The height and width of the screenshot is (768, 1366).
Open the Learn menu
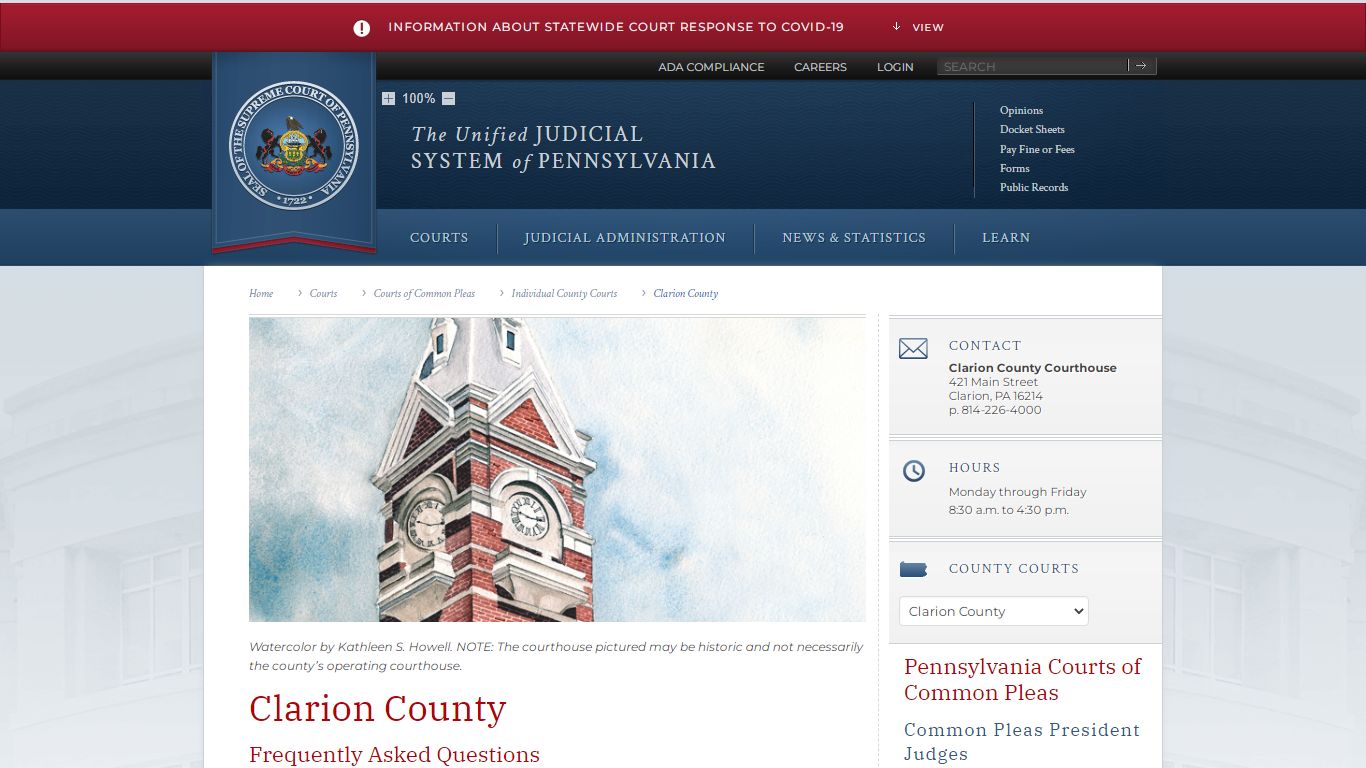coord(1006,238)
